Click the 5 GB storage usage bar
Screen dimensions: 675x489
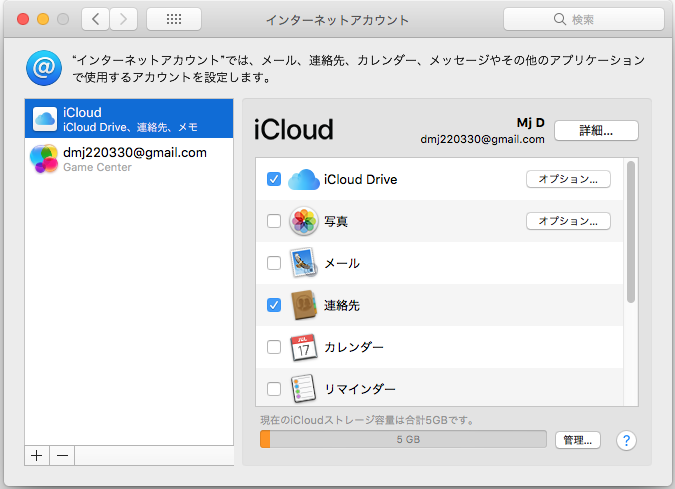(x=403, y=439)
